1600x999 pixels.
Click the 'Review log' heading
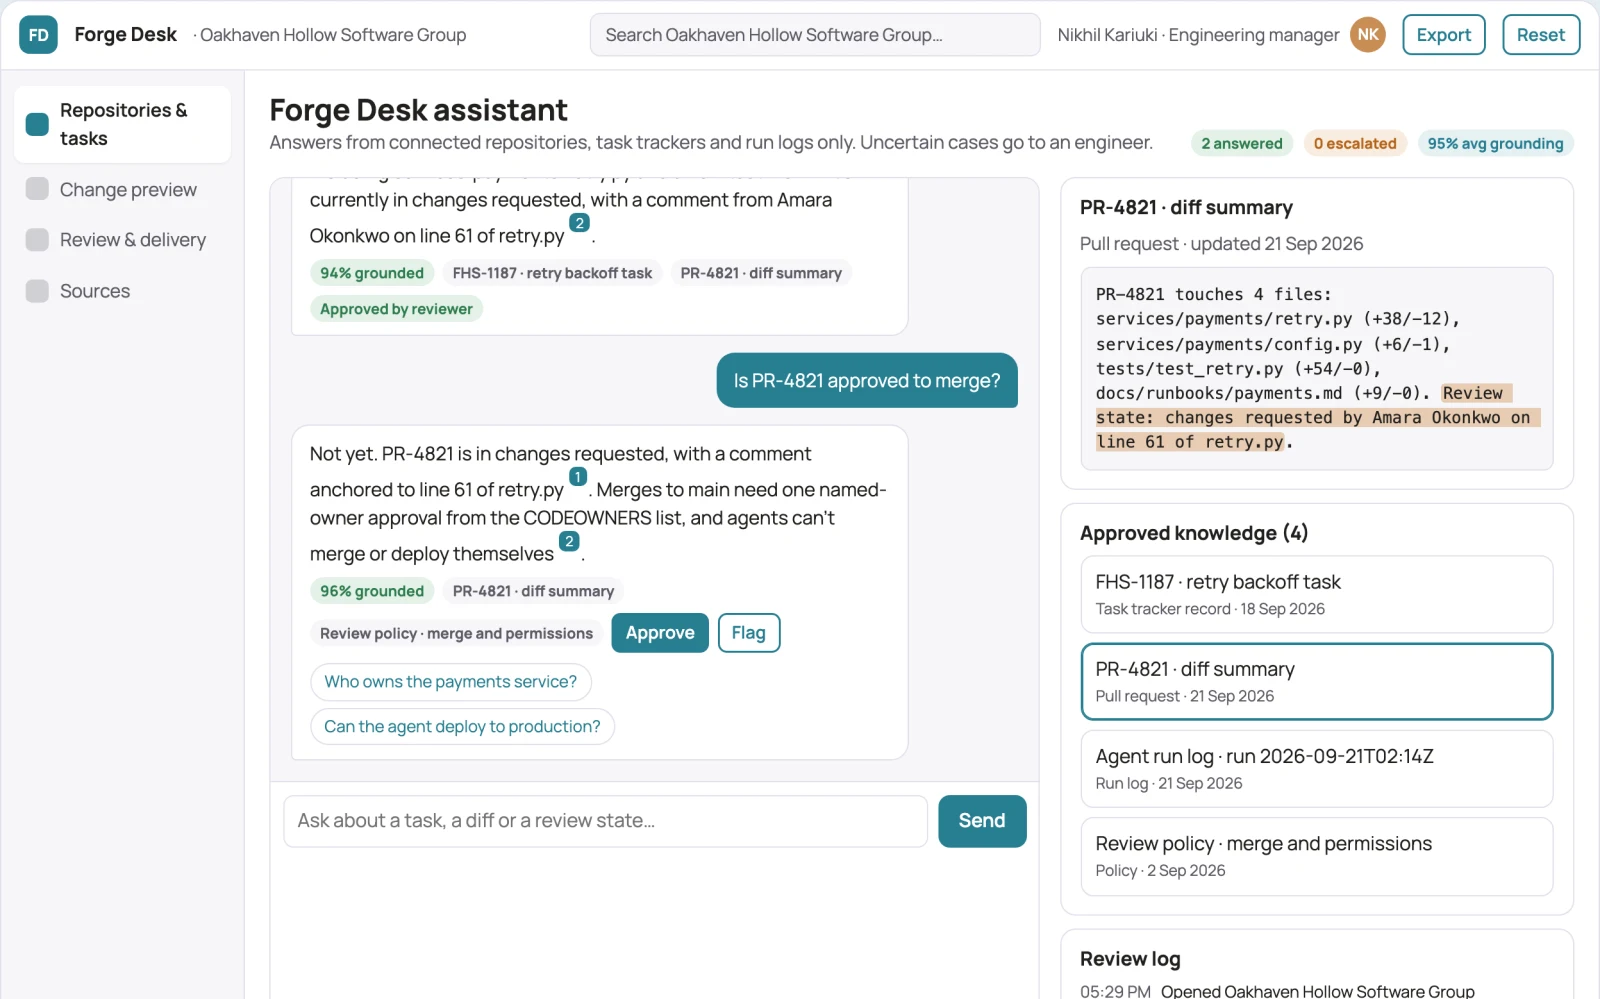(1130, 959)
